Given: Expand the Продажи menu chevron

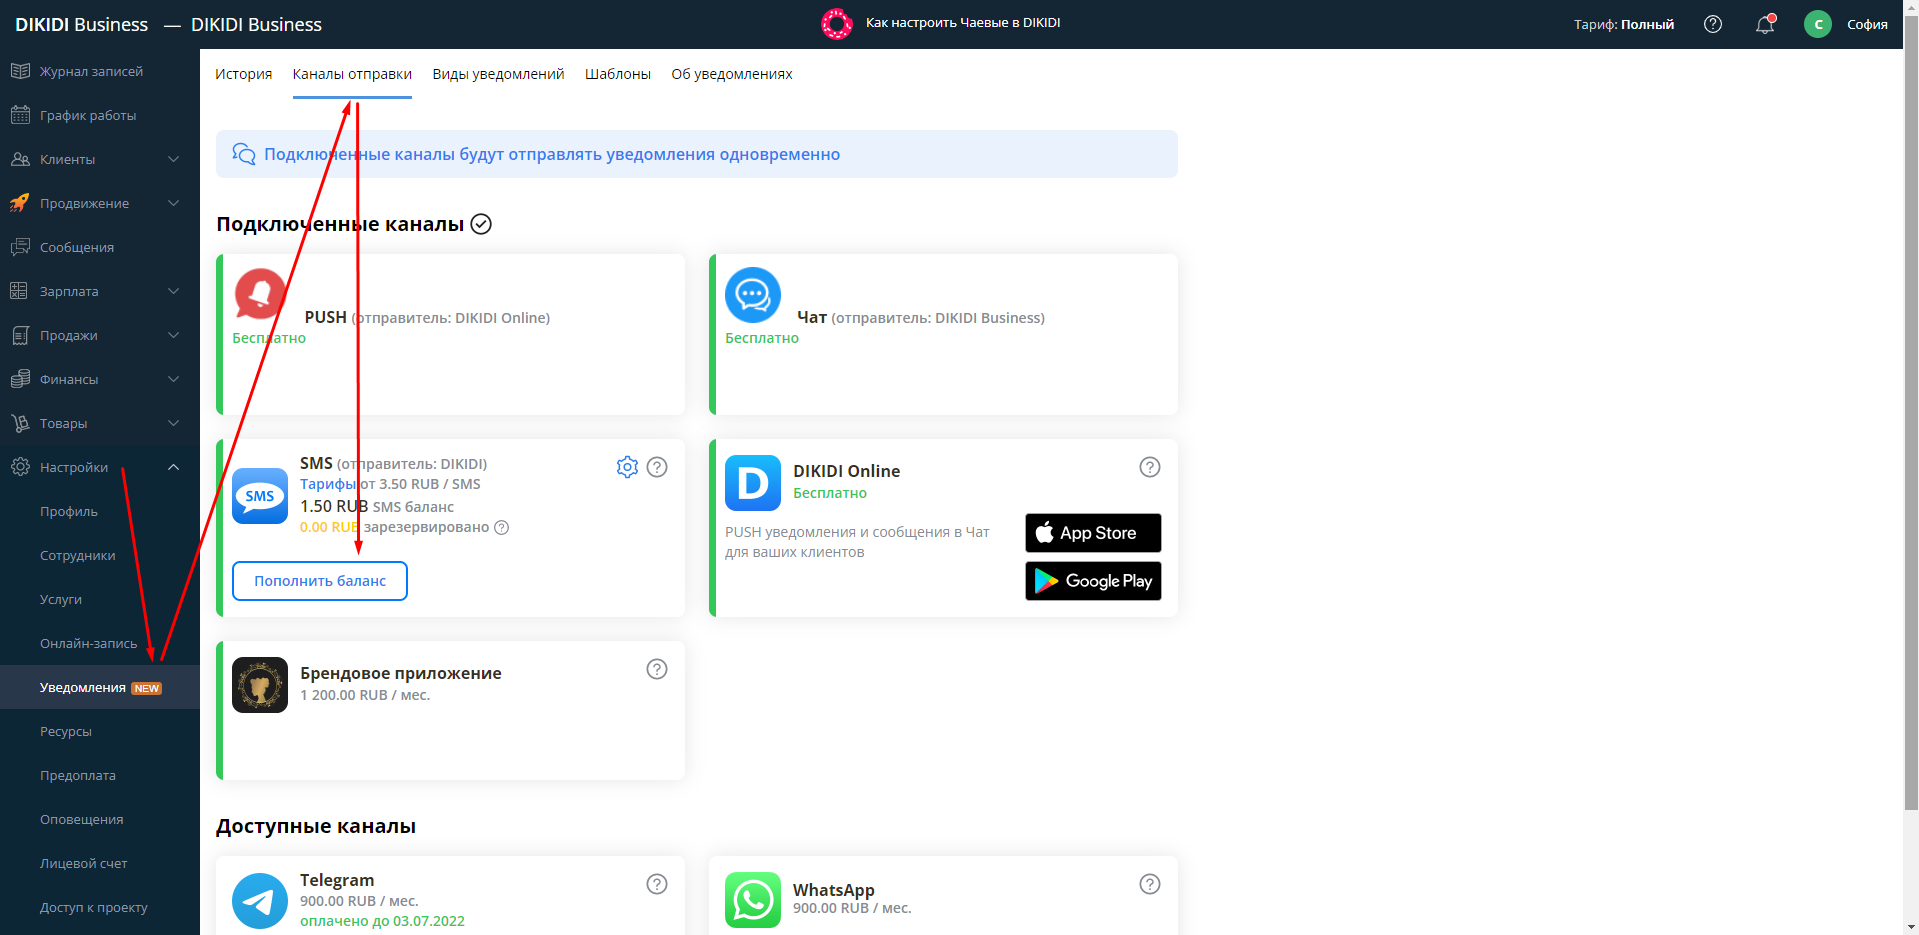Looking at the screenshot, I should [173, 335].
